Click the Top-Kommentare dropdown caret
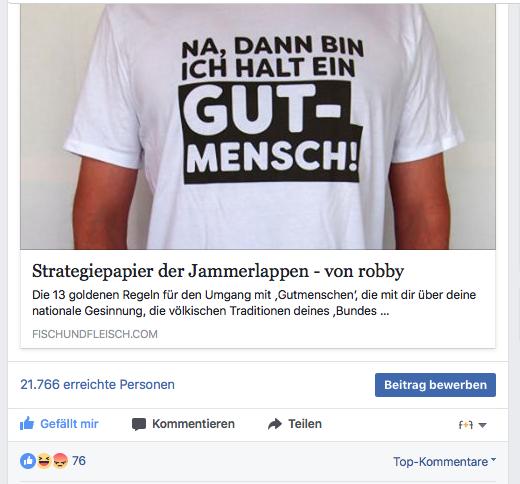 point(493,459)
